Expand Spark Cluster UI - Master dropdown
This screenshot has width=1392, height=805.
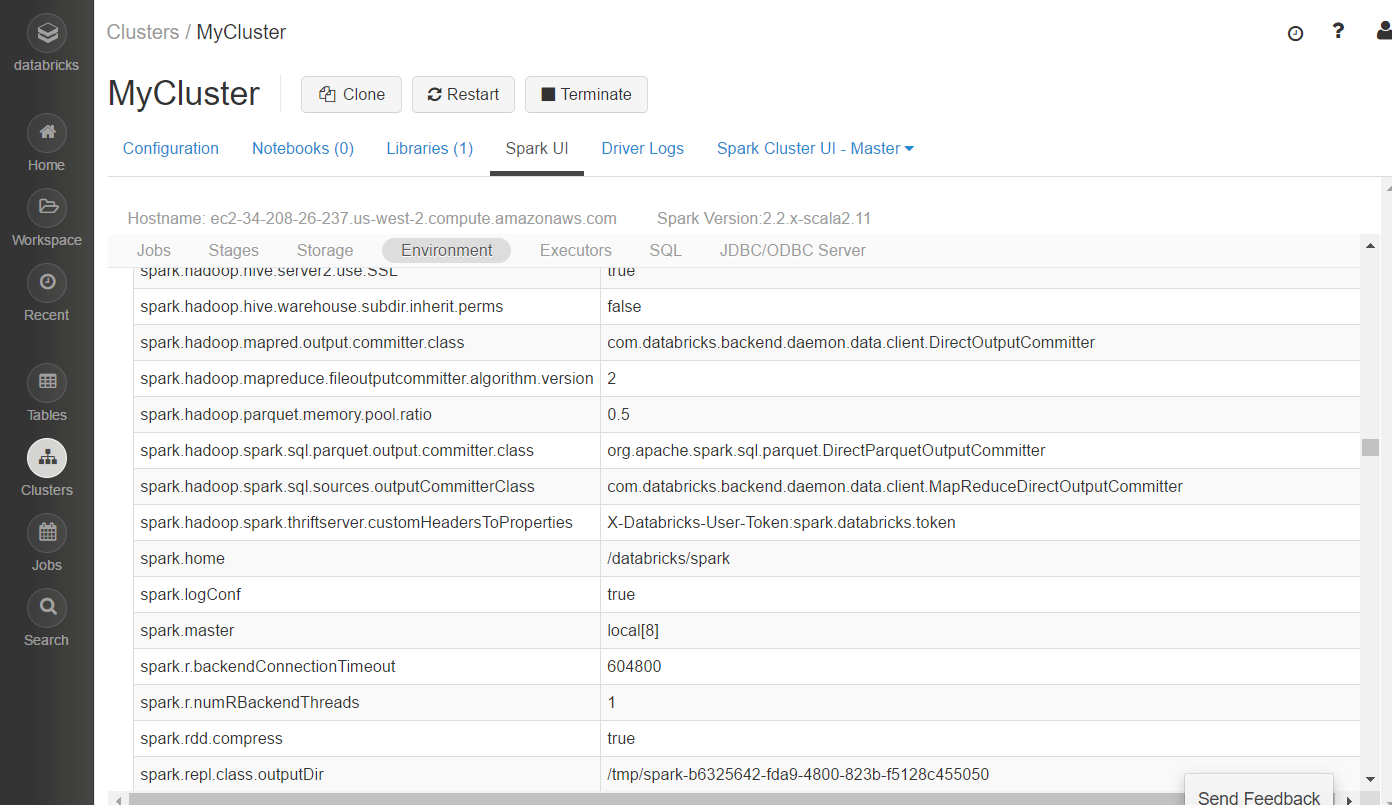tap(815, 148)
